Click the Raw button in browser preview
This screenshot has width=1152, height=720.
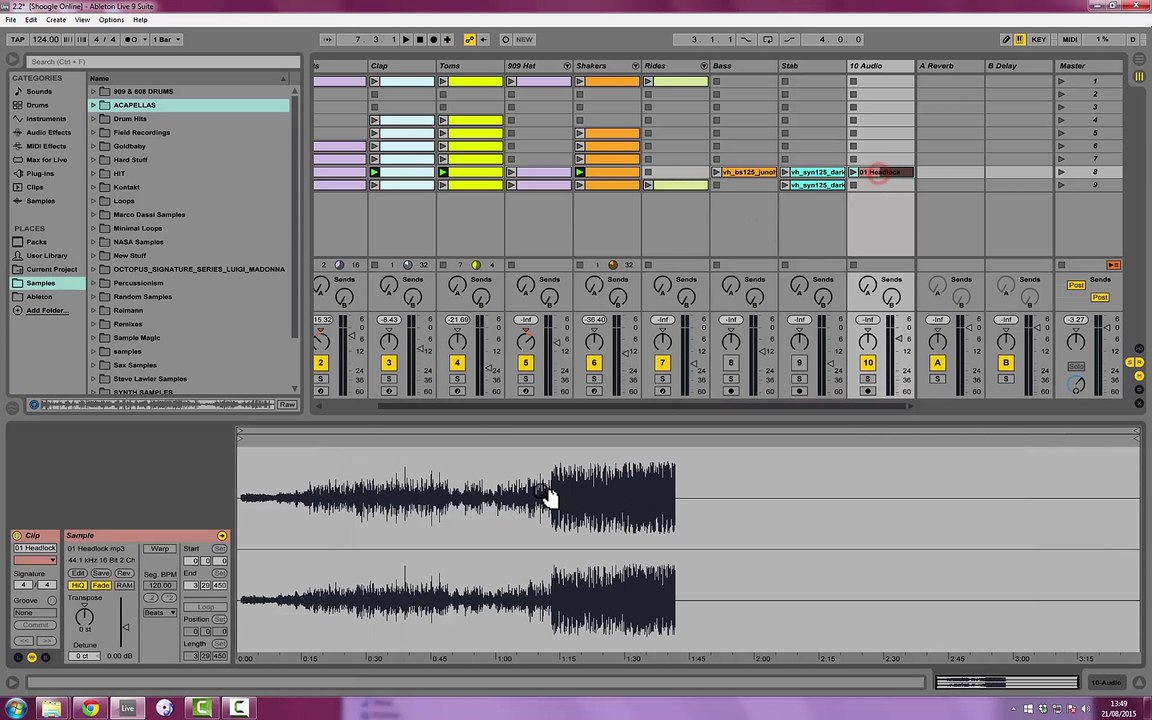[287, 405]
